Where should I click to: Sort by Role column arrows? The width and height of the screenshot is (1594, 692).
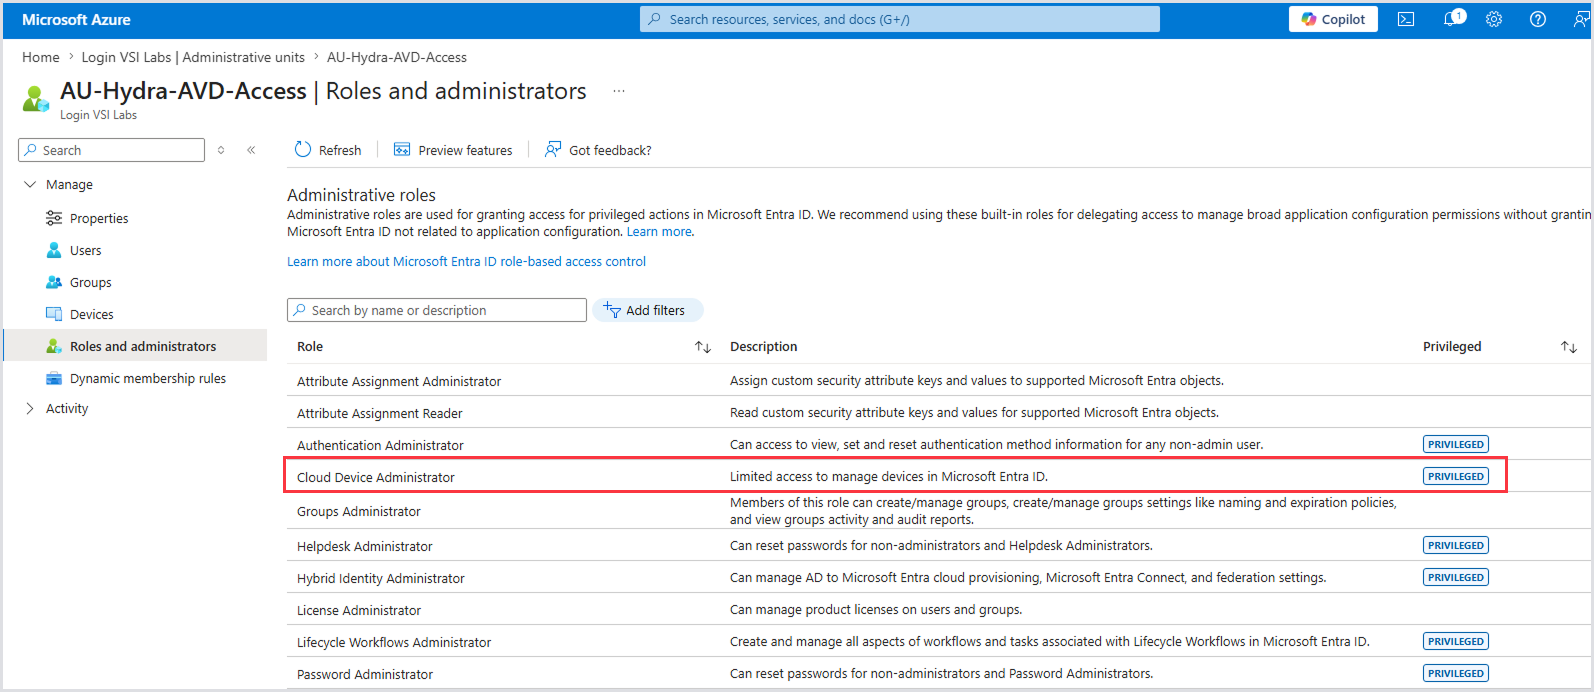click(x=703, y=347)
